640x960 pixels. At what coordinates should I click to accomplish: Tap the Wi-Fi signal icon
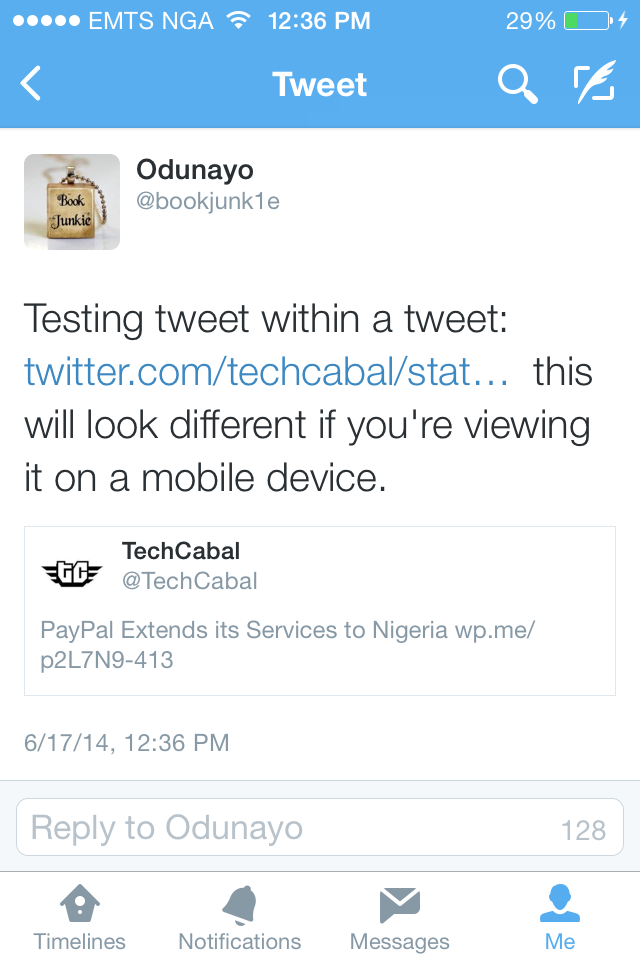[x=238, y=20]
